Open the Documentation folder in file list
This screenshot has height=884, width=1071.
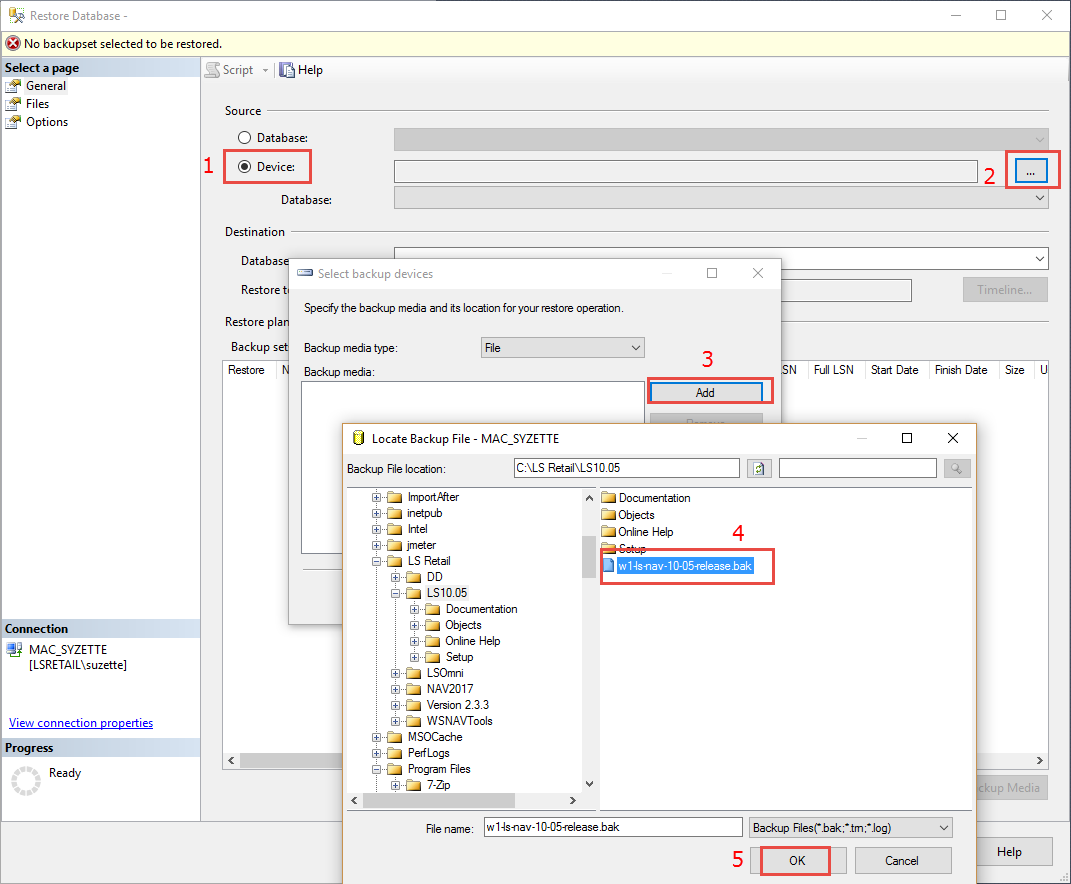tap(654, 498)
